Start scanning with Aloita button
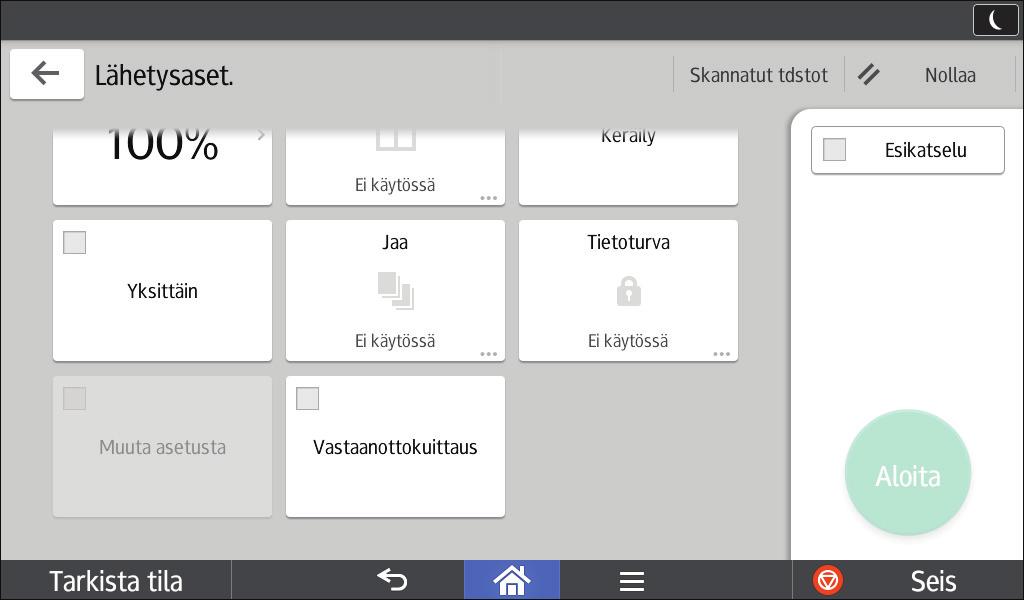Image resolution: width=1024 pixels, height=600 pixels. point(908,473)
